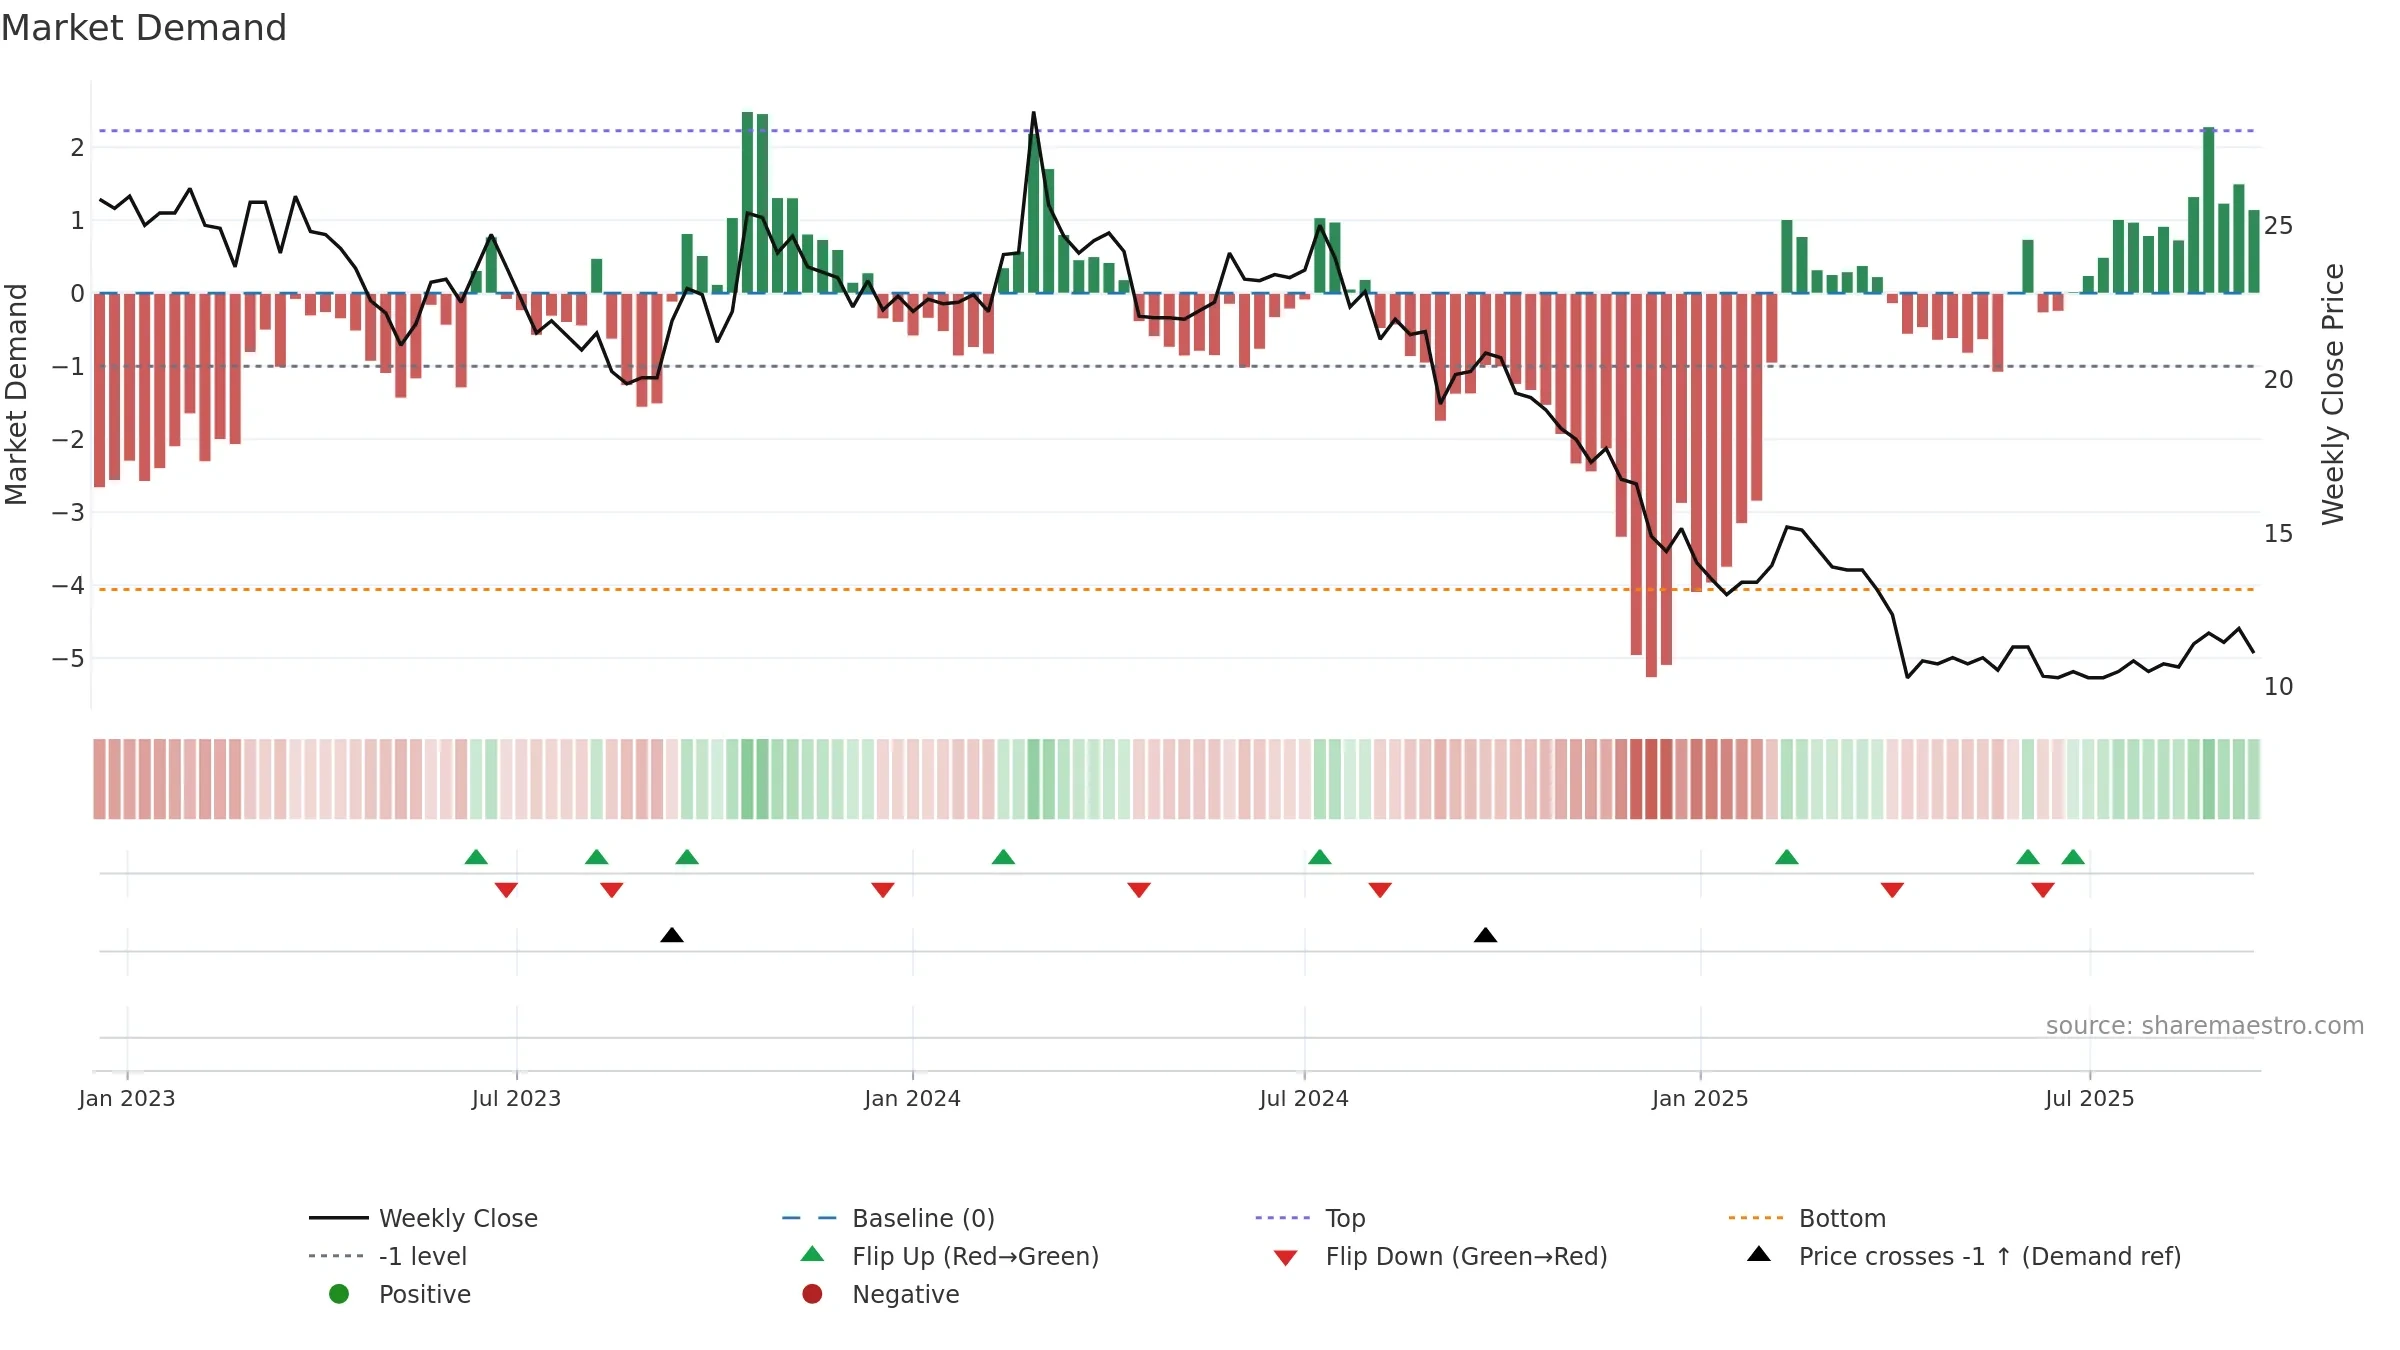Click the Positive legend green dot
This screenshot has height=1350, width=2400.
[x=339, y=1294]
